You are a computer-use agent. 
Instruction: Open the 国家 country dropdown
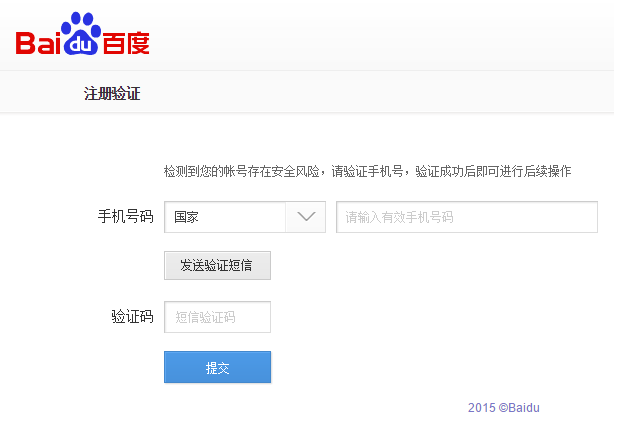click(x=244, y=217)
